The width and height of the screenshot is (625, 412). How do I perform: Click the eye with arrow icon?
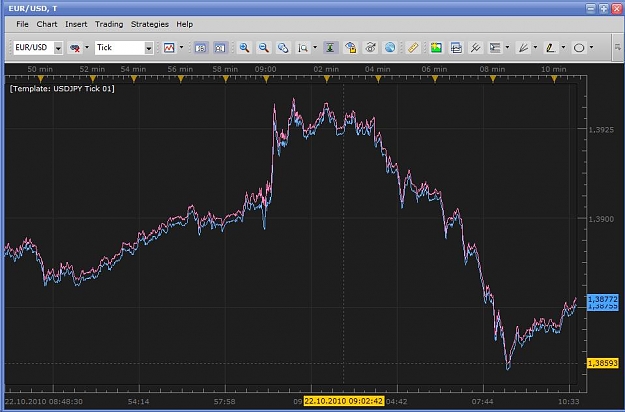click(x=370, y=48)
